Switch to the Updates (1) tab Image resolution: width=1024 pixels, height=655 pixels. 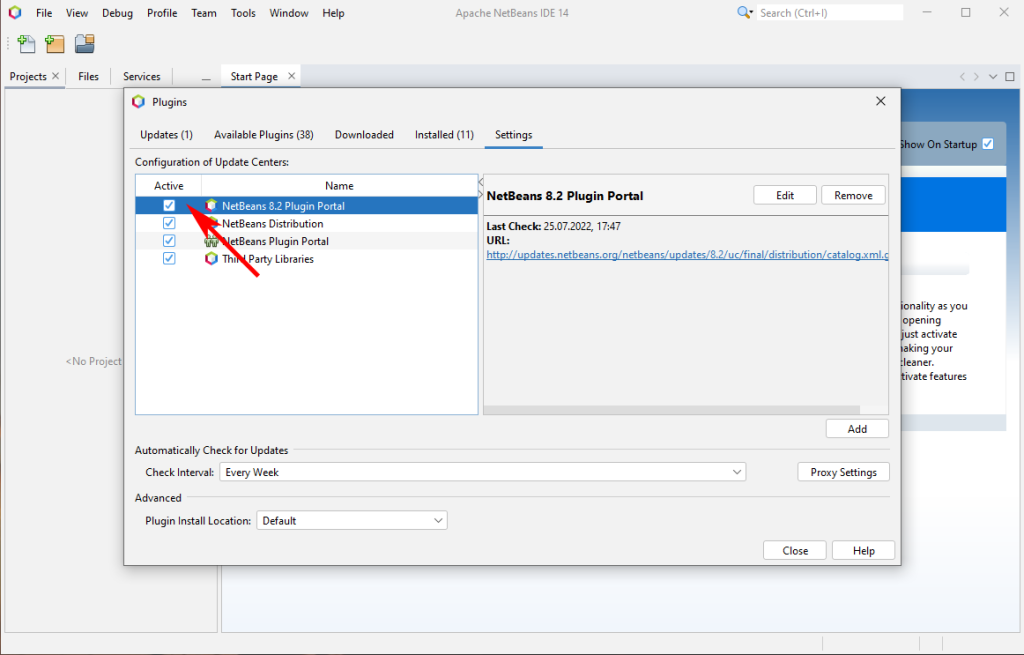[167, 135]
